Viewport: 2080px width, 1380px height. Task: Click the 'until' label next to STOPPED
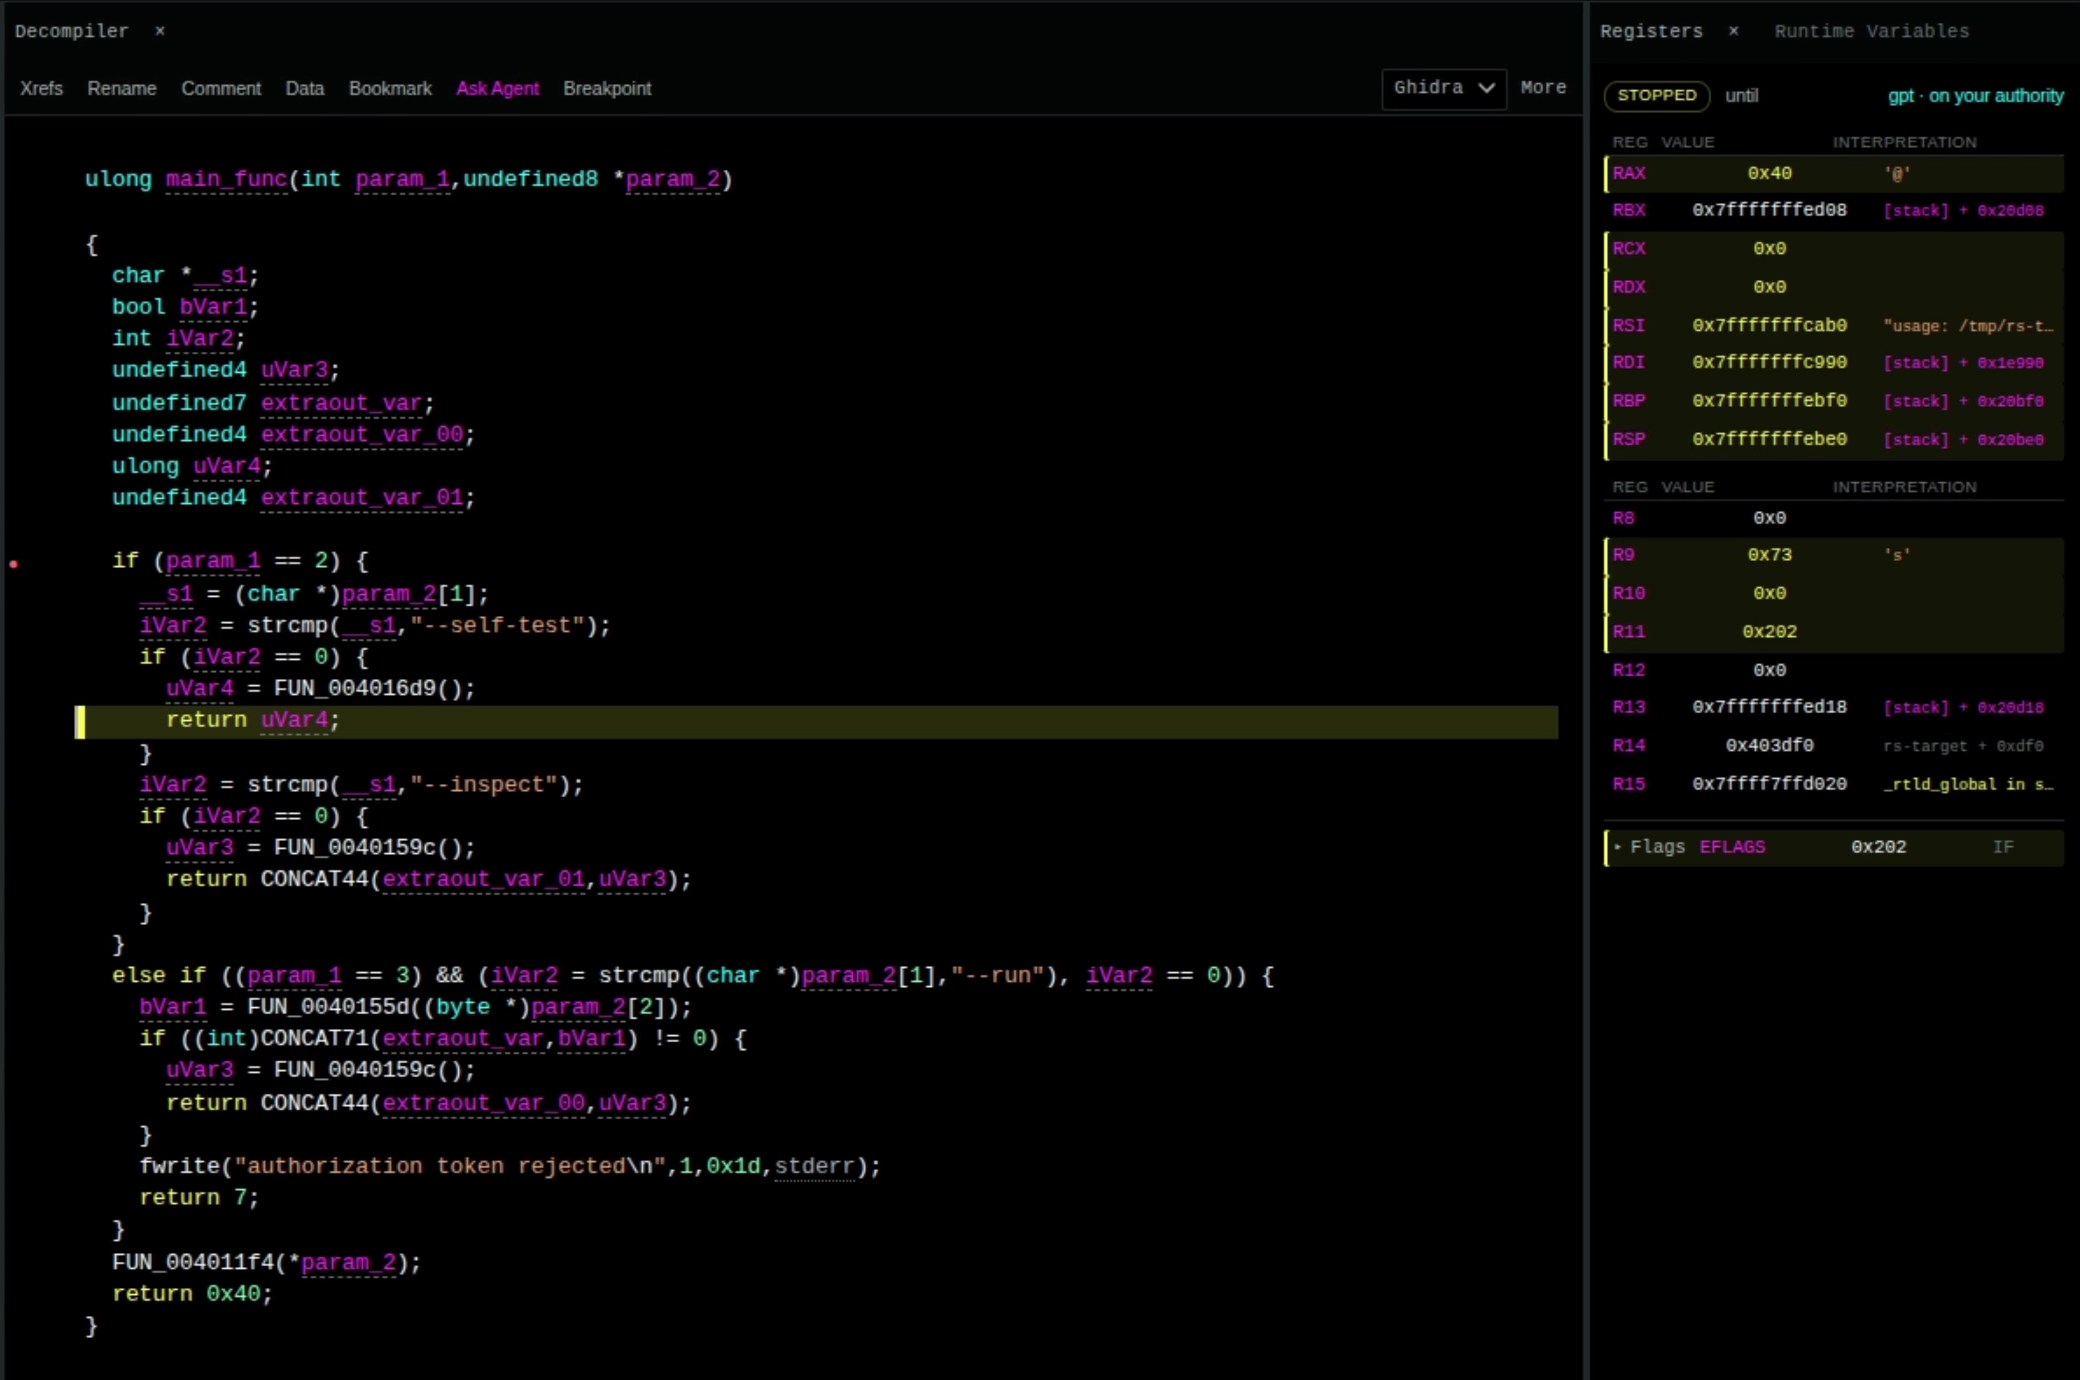1742,95
